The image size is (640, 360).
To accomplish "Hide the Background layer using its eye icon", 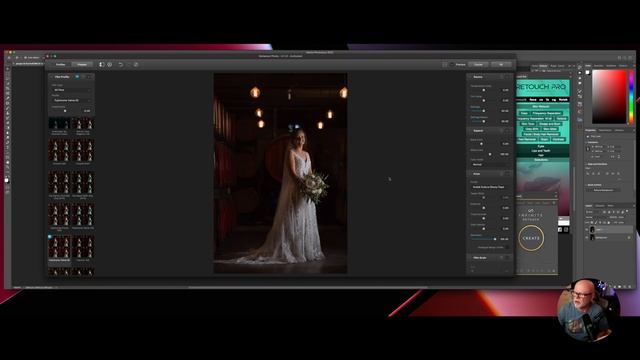I will 587,237.
